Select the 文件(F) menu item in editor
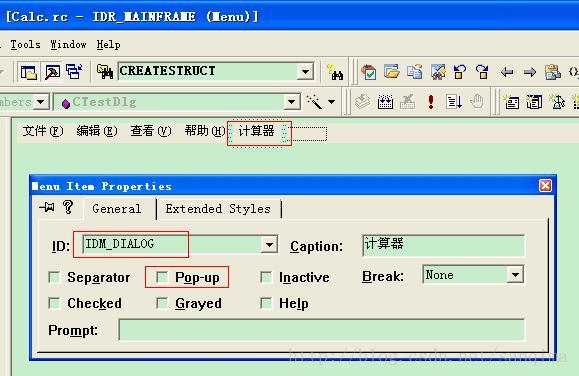The image size is (579, 376). pos(43,131)
